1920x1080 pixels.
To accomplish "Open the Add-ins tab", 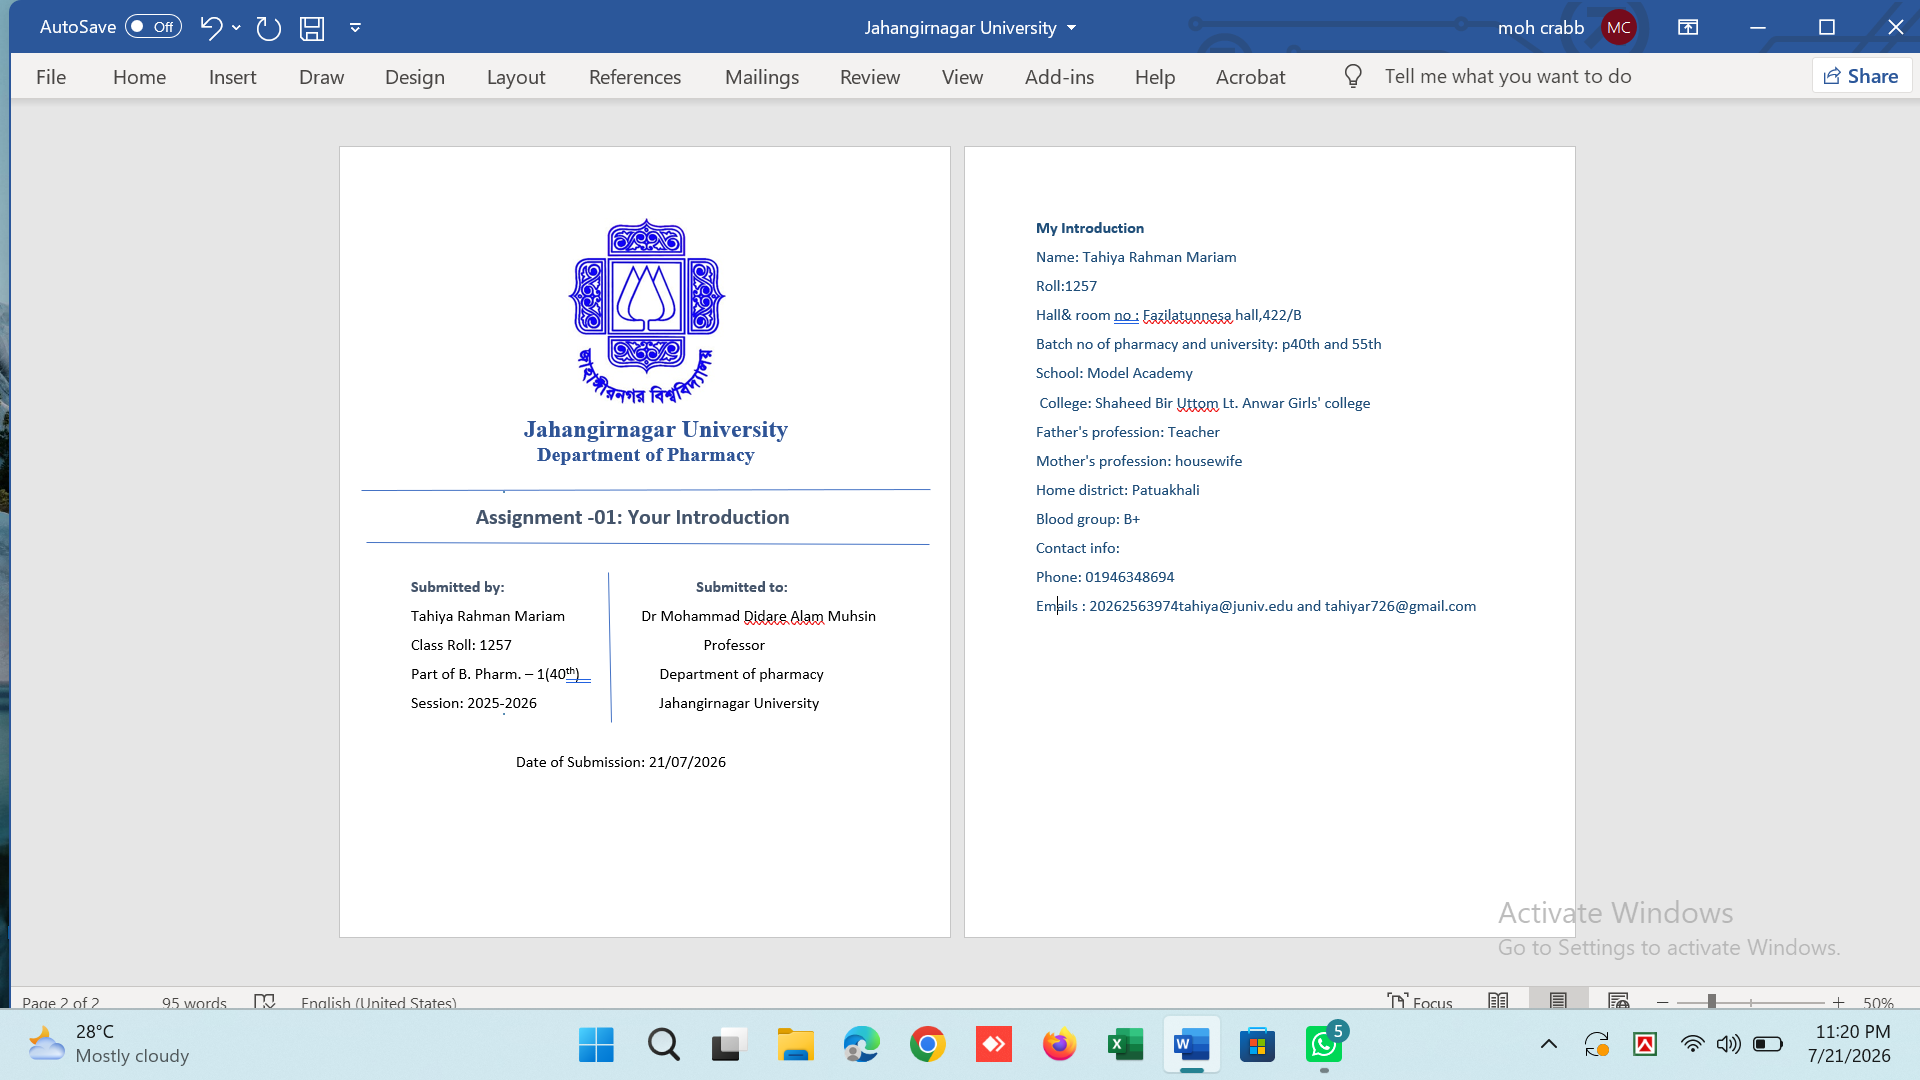I will pyautogui.click(x=1059, y=77).
